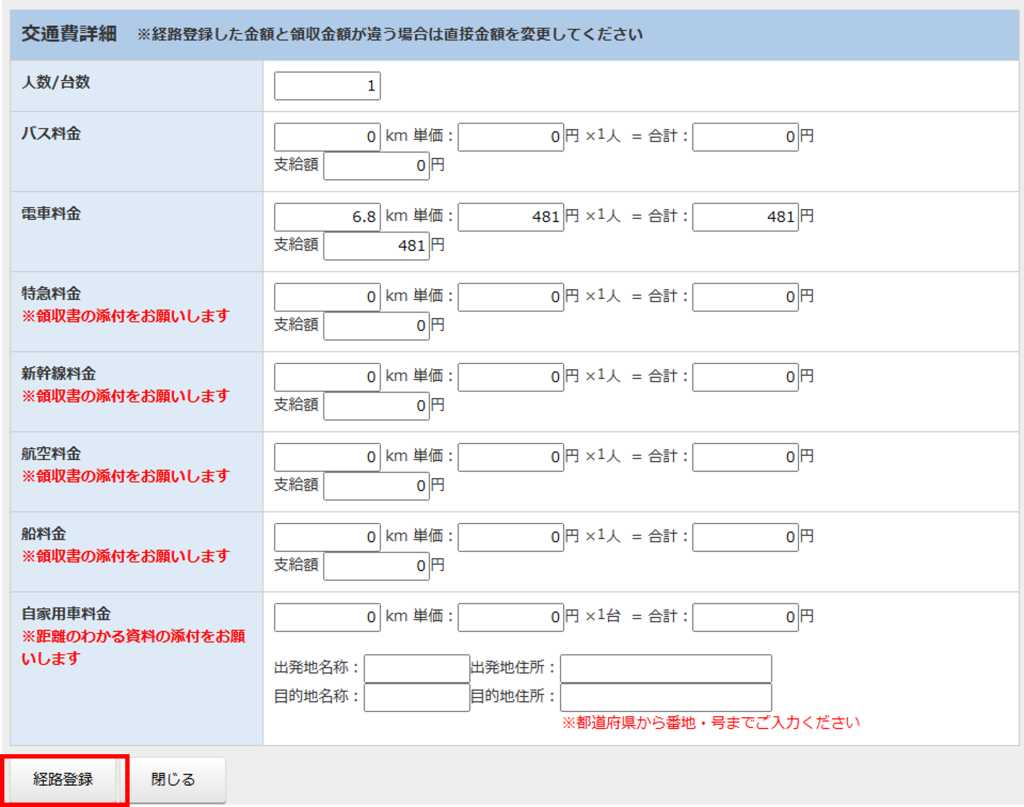The width and height of the screenshot is (1024, 807).
Task: Click the 自家用車料金 合計 field
Action: (745, 617)
